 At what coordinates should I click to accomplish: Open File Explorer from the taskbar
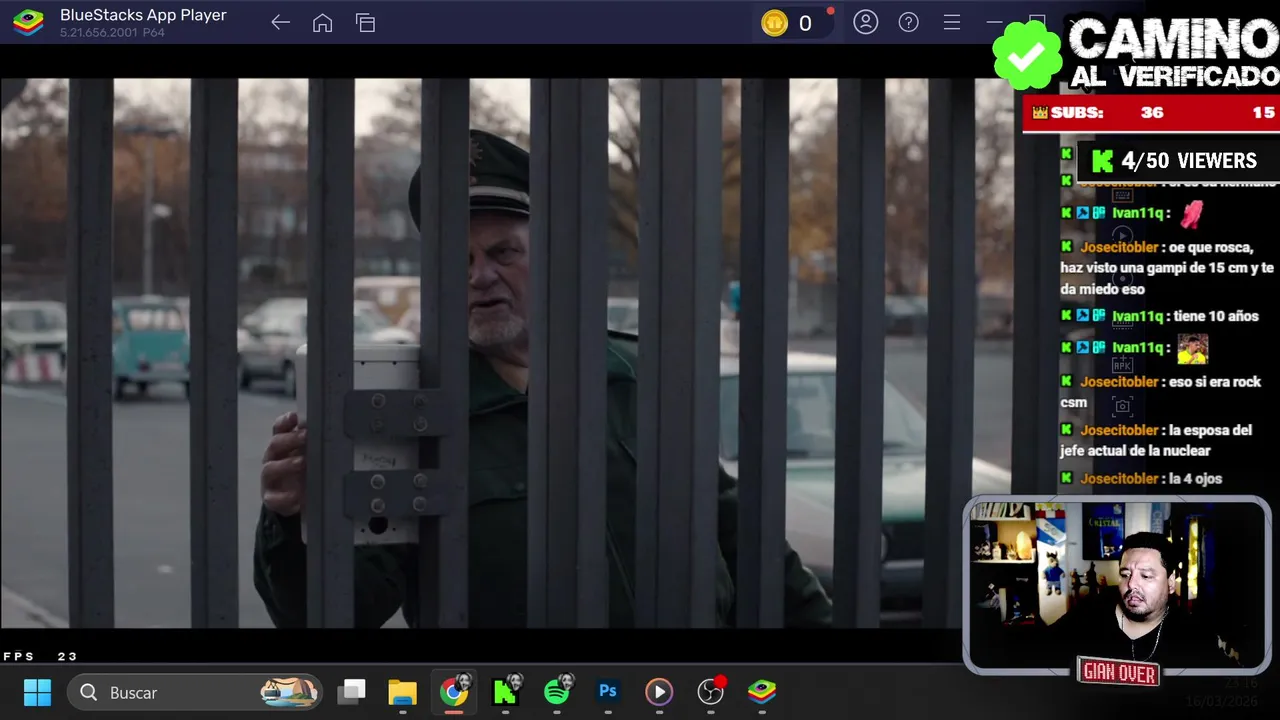402,692
